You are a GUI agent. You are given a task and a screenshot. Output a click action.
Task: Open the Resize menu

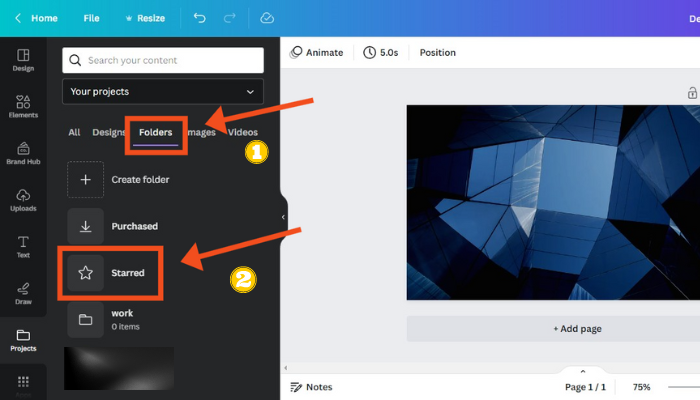(x=145, y=18)
